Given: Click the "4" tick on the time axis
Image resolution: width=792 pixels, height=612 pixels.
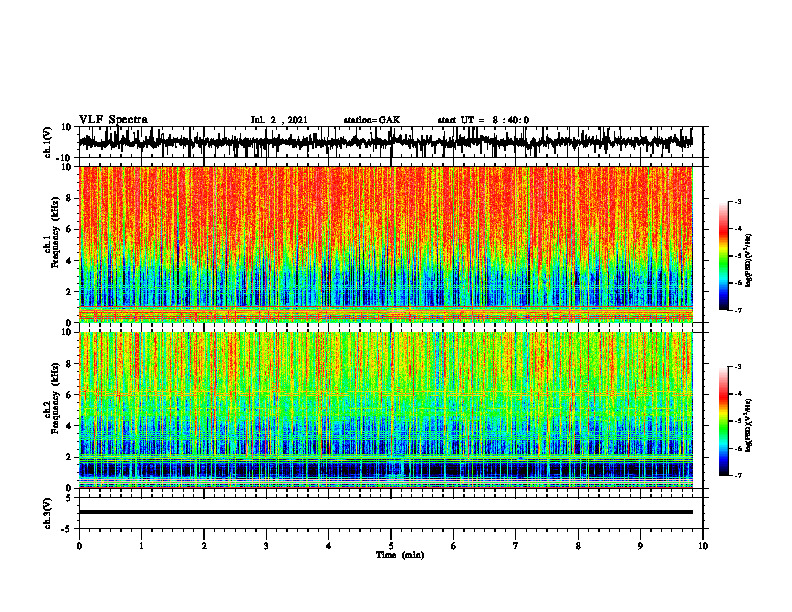Looking at the screenshot, I should click(329, 546).
